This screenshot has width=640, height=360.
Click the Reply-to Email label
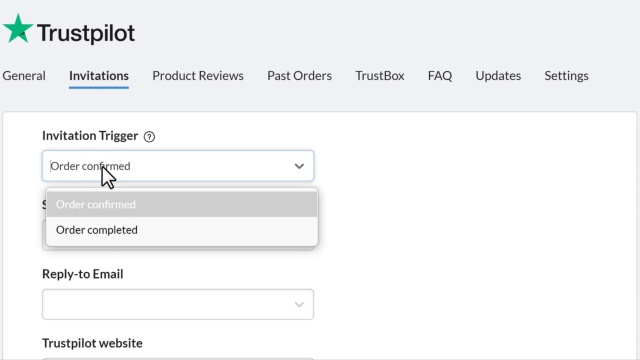(x=83, y=274)
